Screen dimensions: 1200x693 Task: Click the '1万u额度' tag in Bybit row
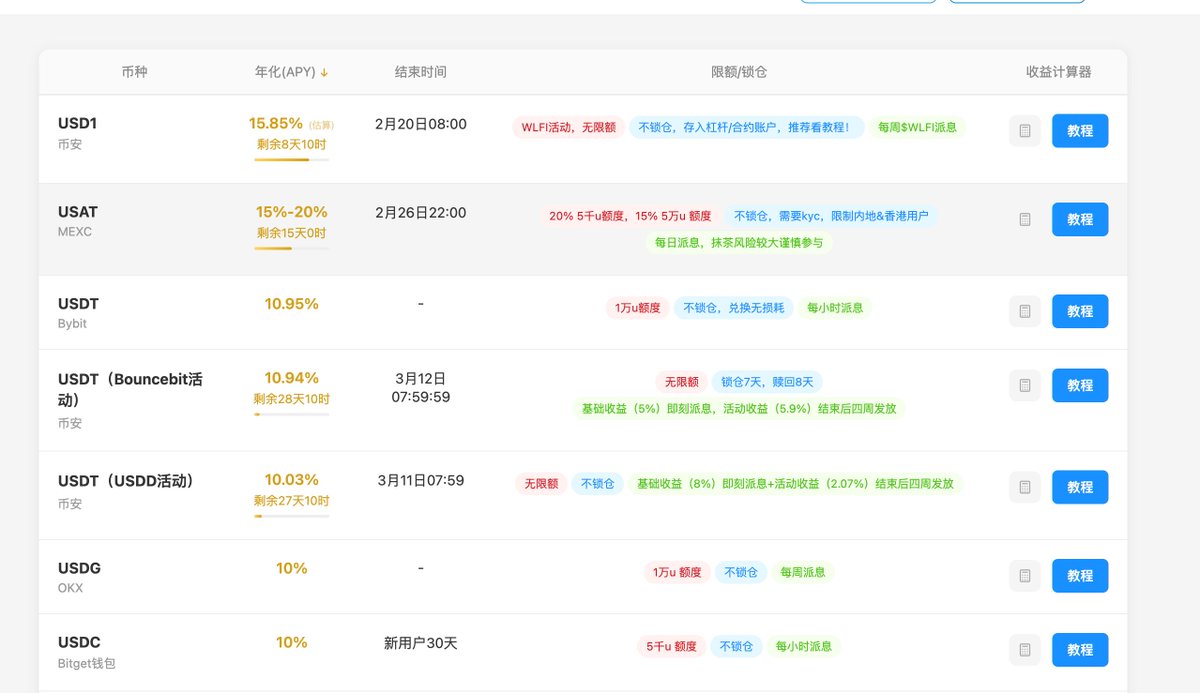[638, 308]
